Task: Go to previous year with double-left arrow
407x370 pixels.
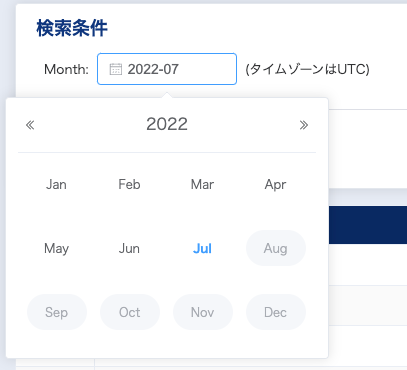Action: pyautogui.click(x=30, y=125)
